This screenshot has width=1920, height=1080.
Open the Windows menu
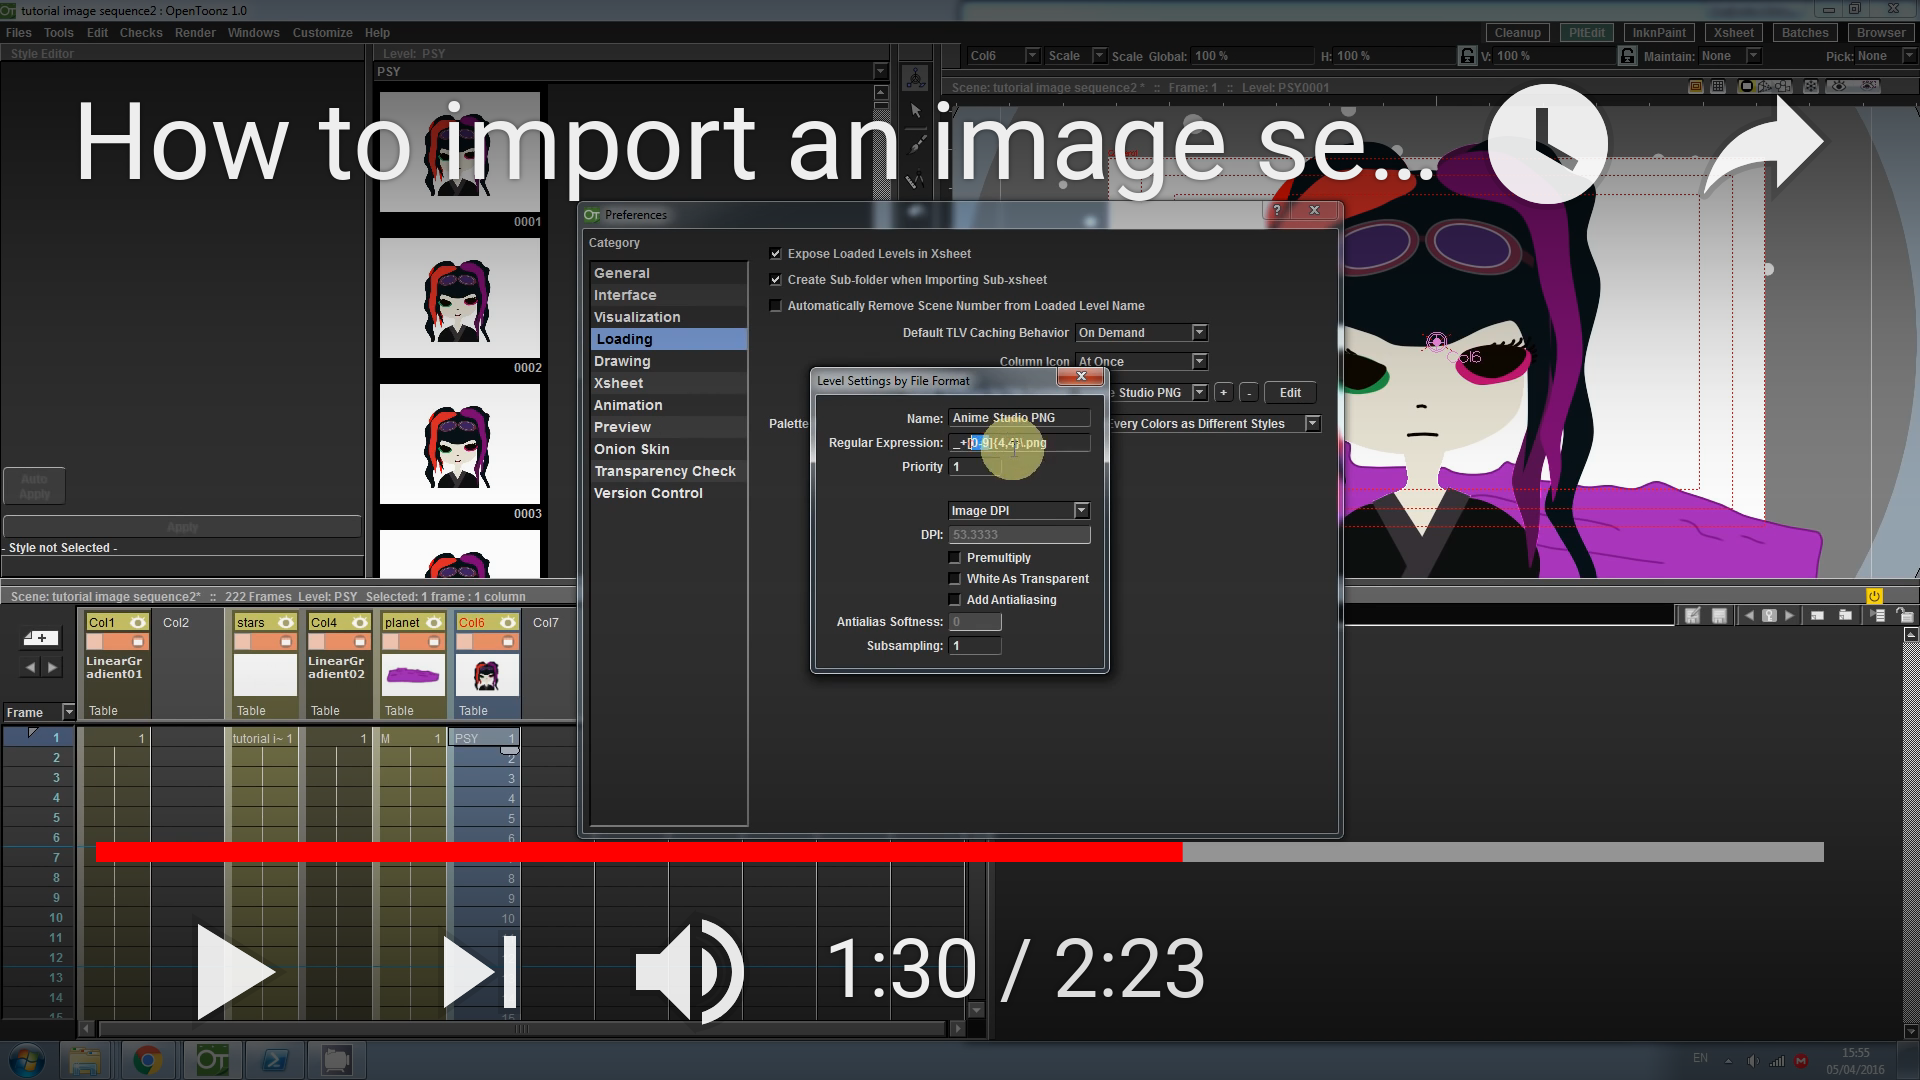(253, 33)
